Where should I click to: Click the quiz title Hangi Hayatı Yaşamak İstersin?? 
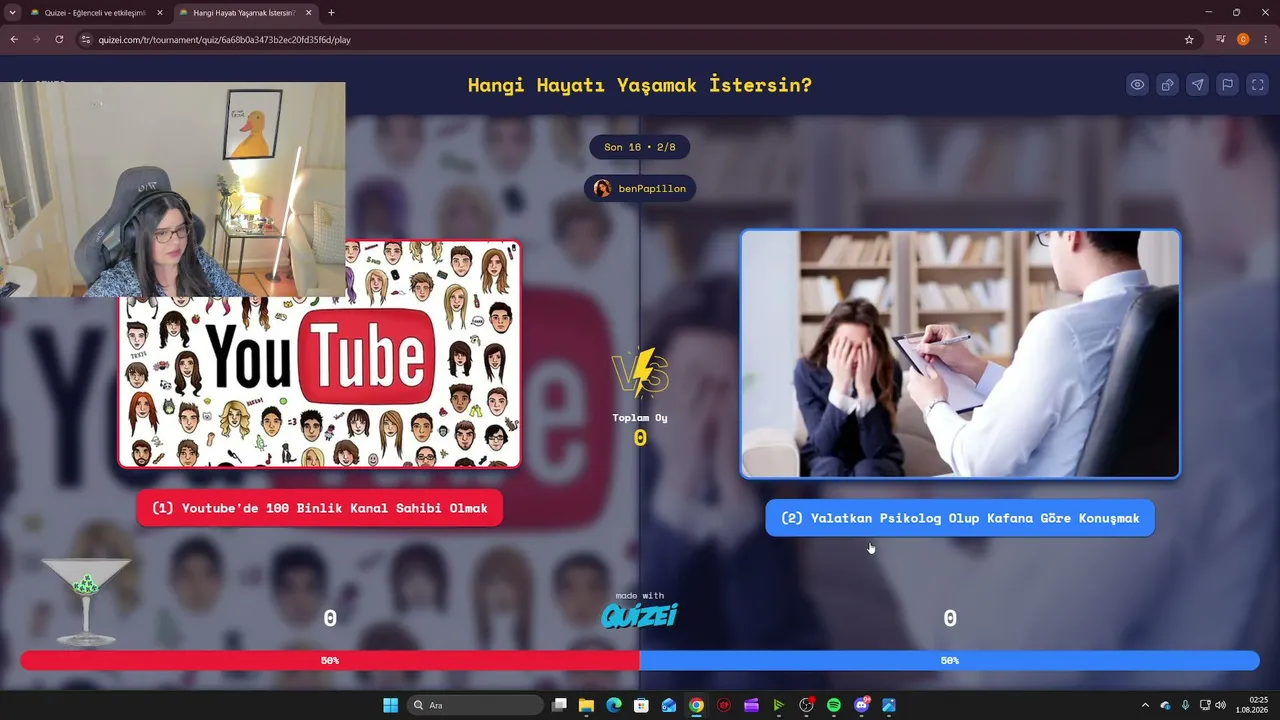[x=640, y=85]
